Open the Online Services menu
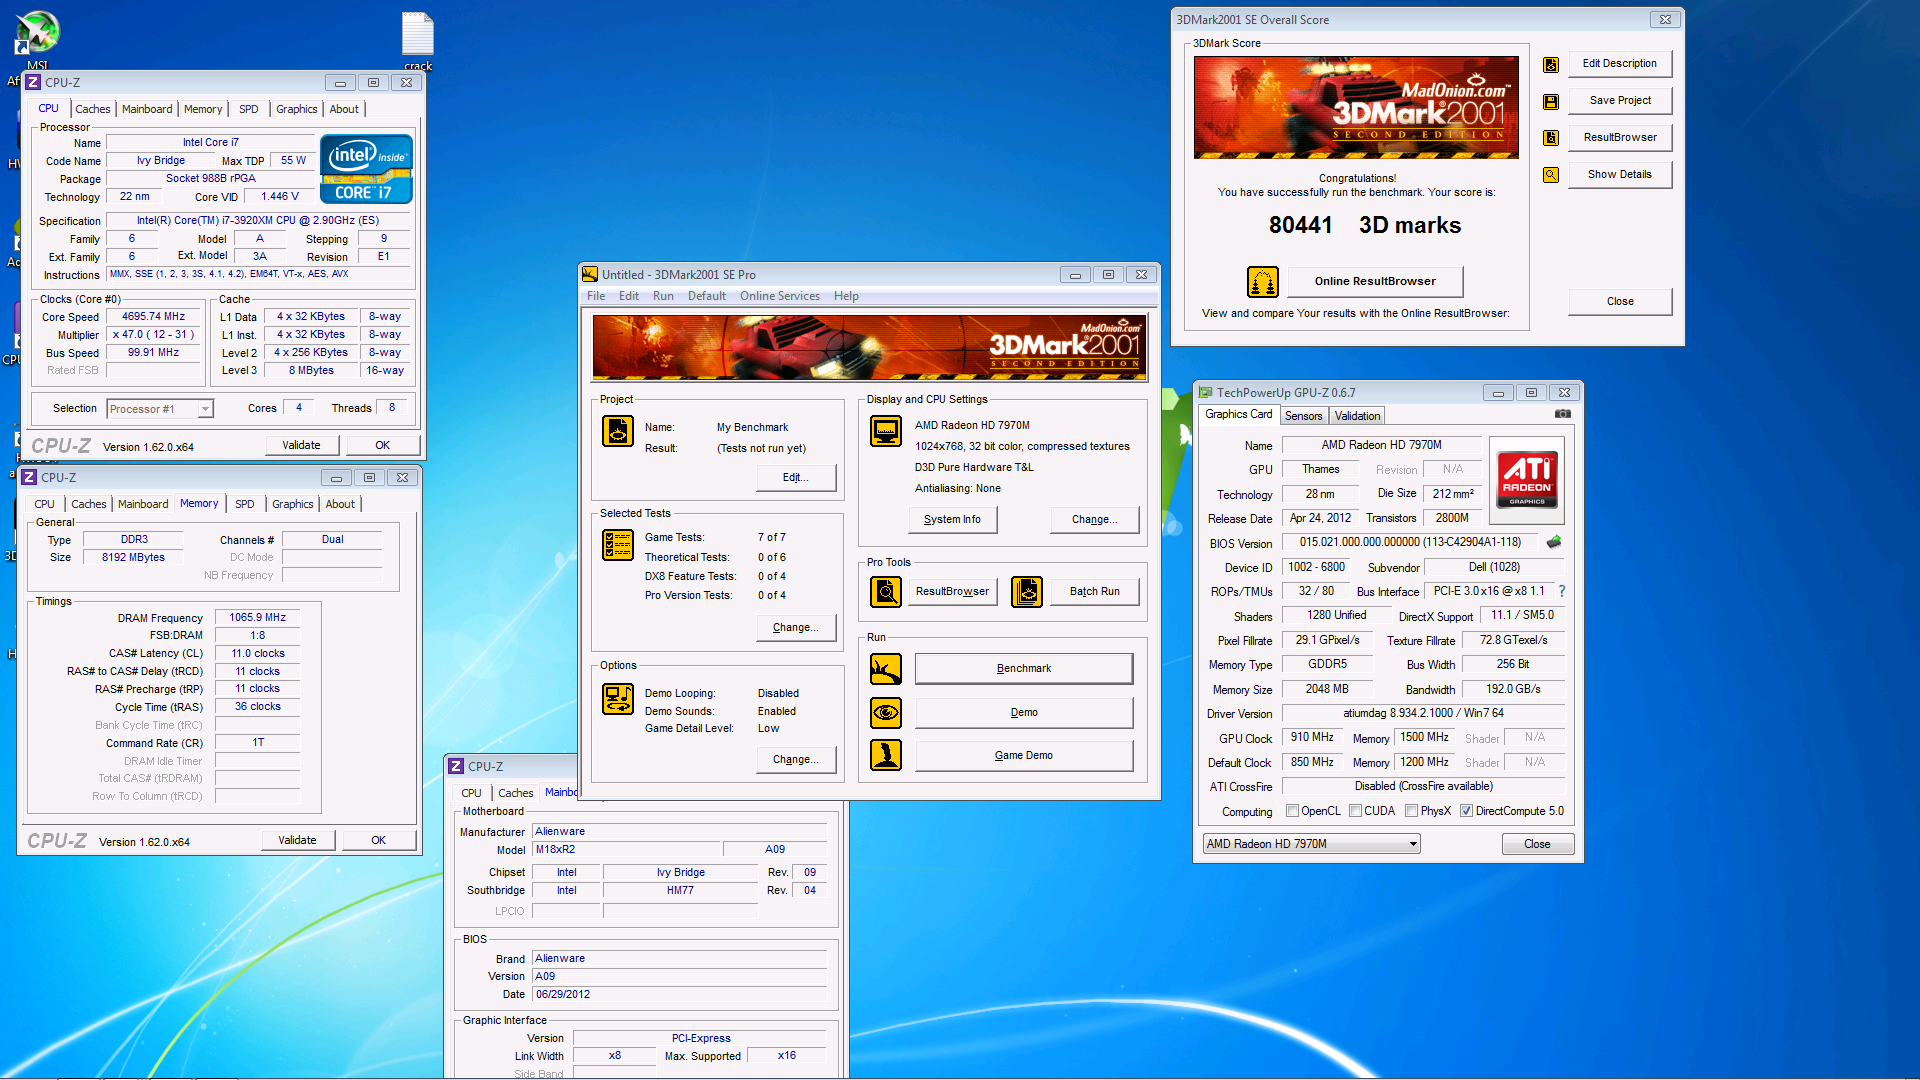Viewport: 1920px width, 1080px height. (780, 296)
